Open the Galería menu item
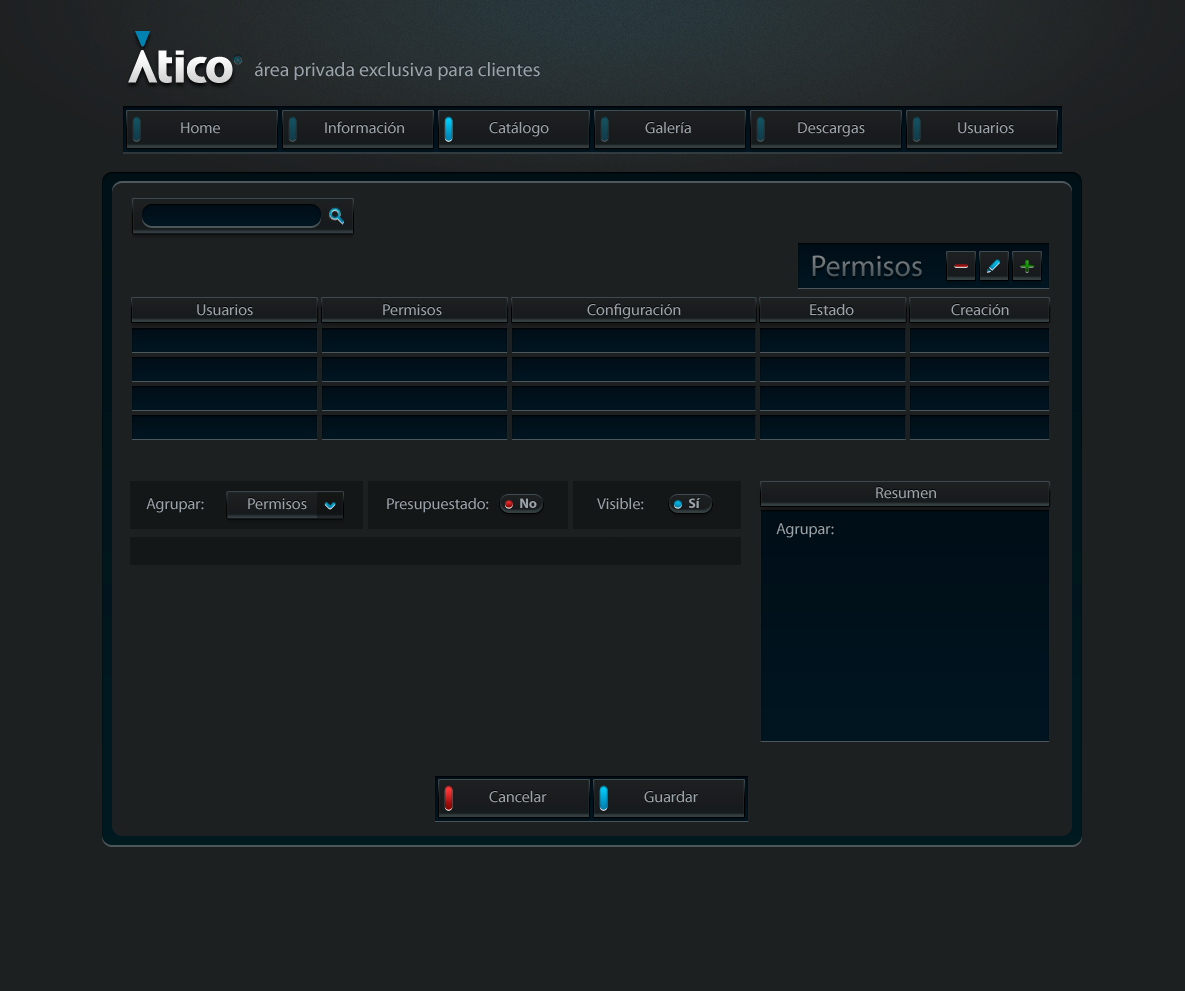Image resolution: width=1185 pixels, height=991 pixels. pos(670,129)
